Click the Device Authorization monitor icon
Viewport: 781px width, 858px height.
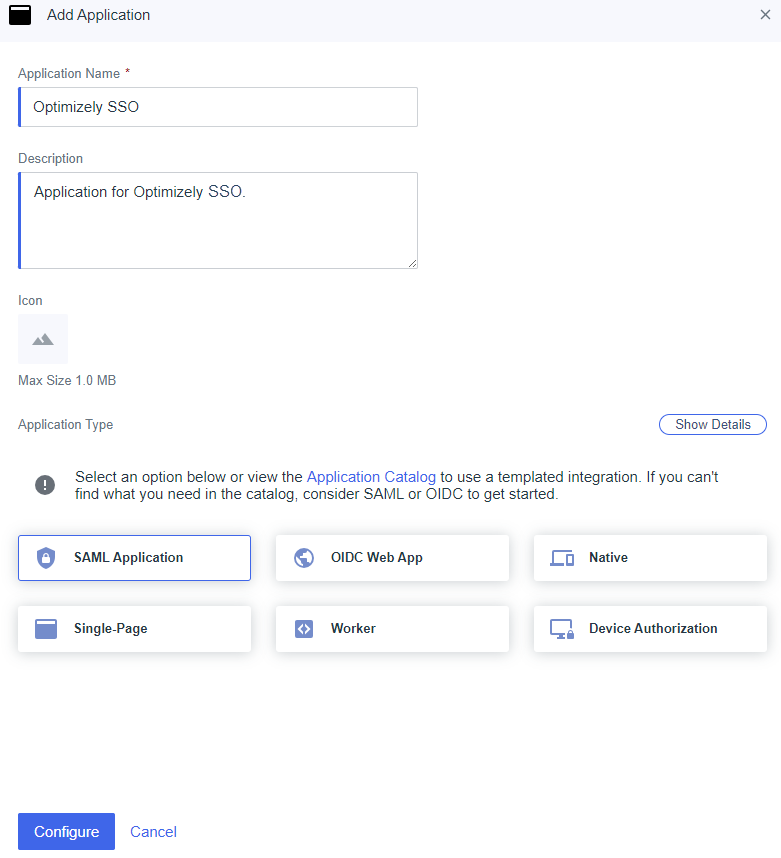pos(562,629)
